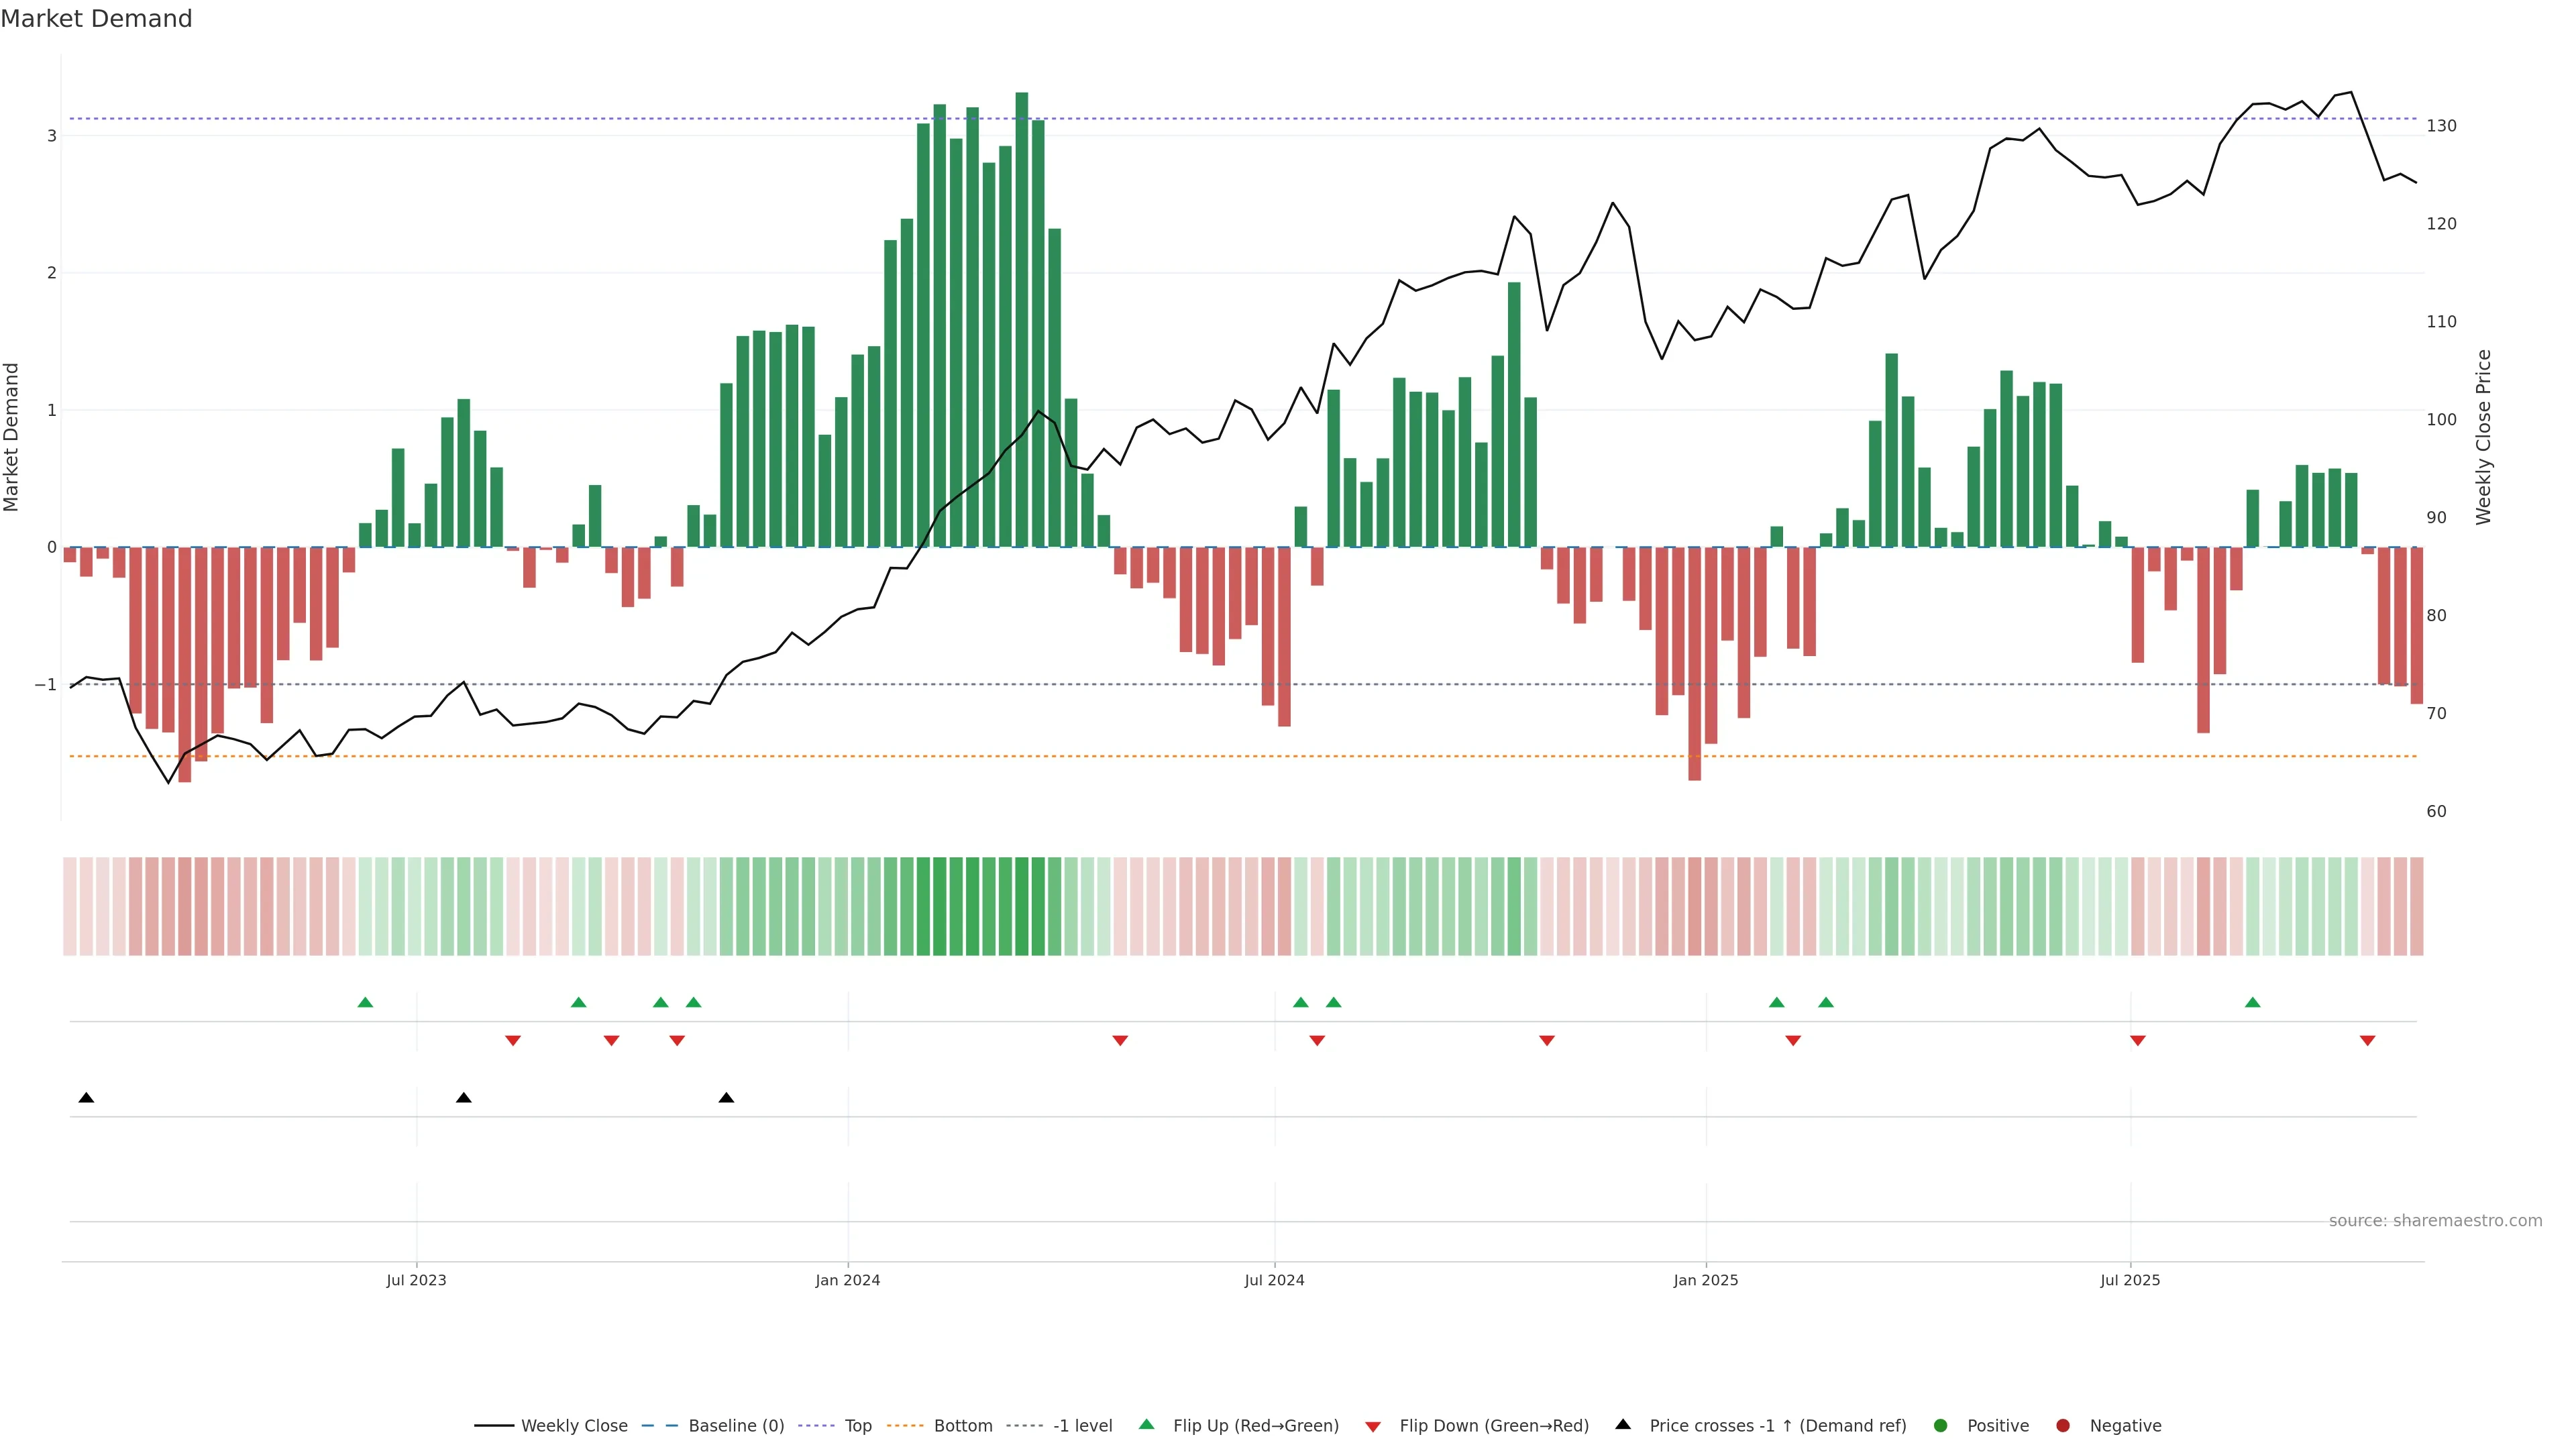Click the Market Demand chart title

(x=96, y=19)
